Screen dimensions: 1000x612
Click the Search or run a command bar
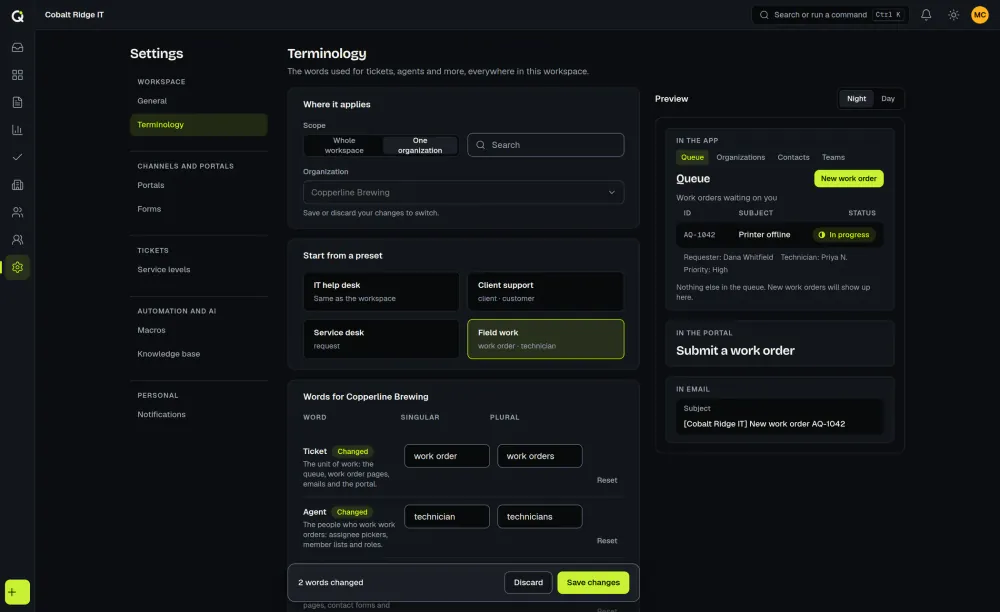[830, 15]
